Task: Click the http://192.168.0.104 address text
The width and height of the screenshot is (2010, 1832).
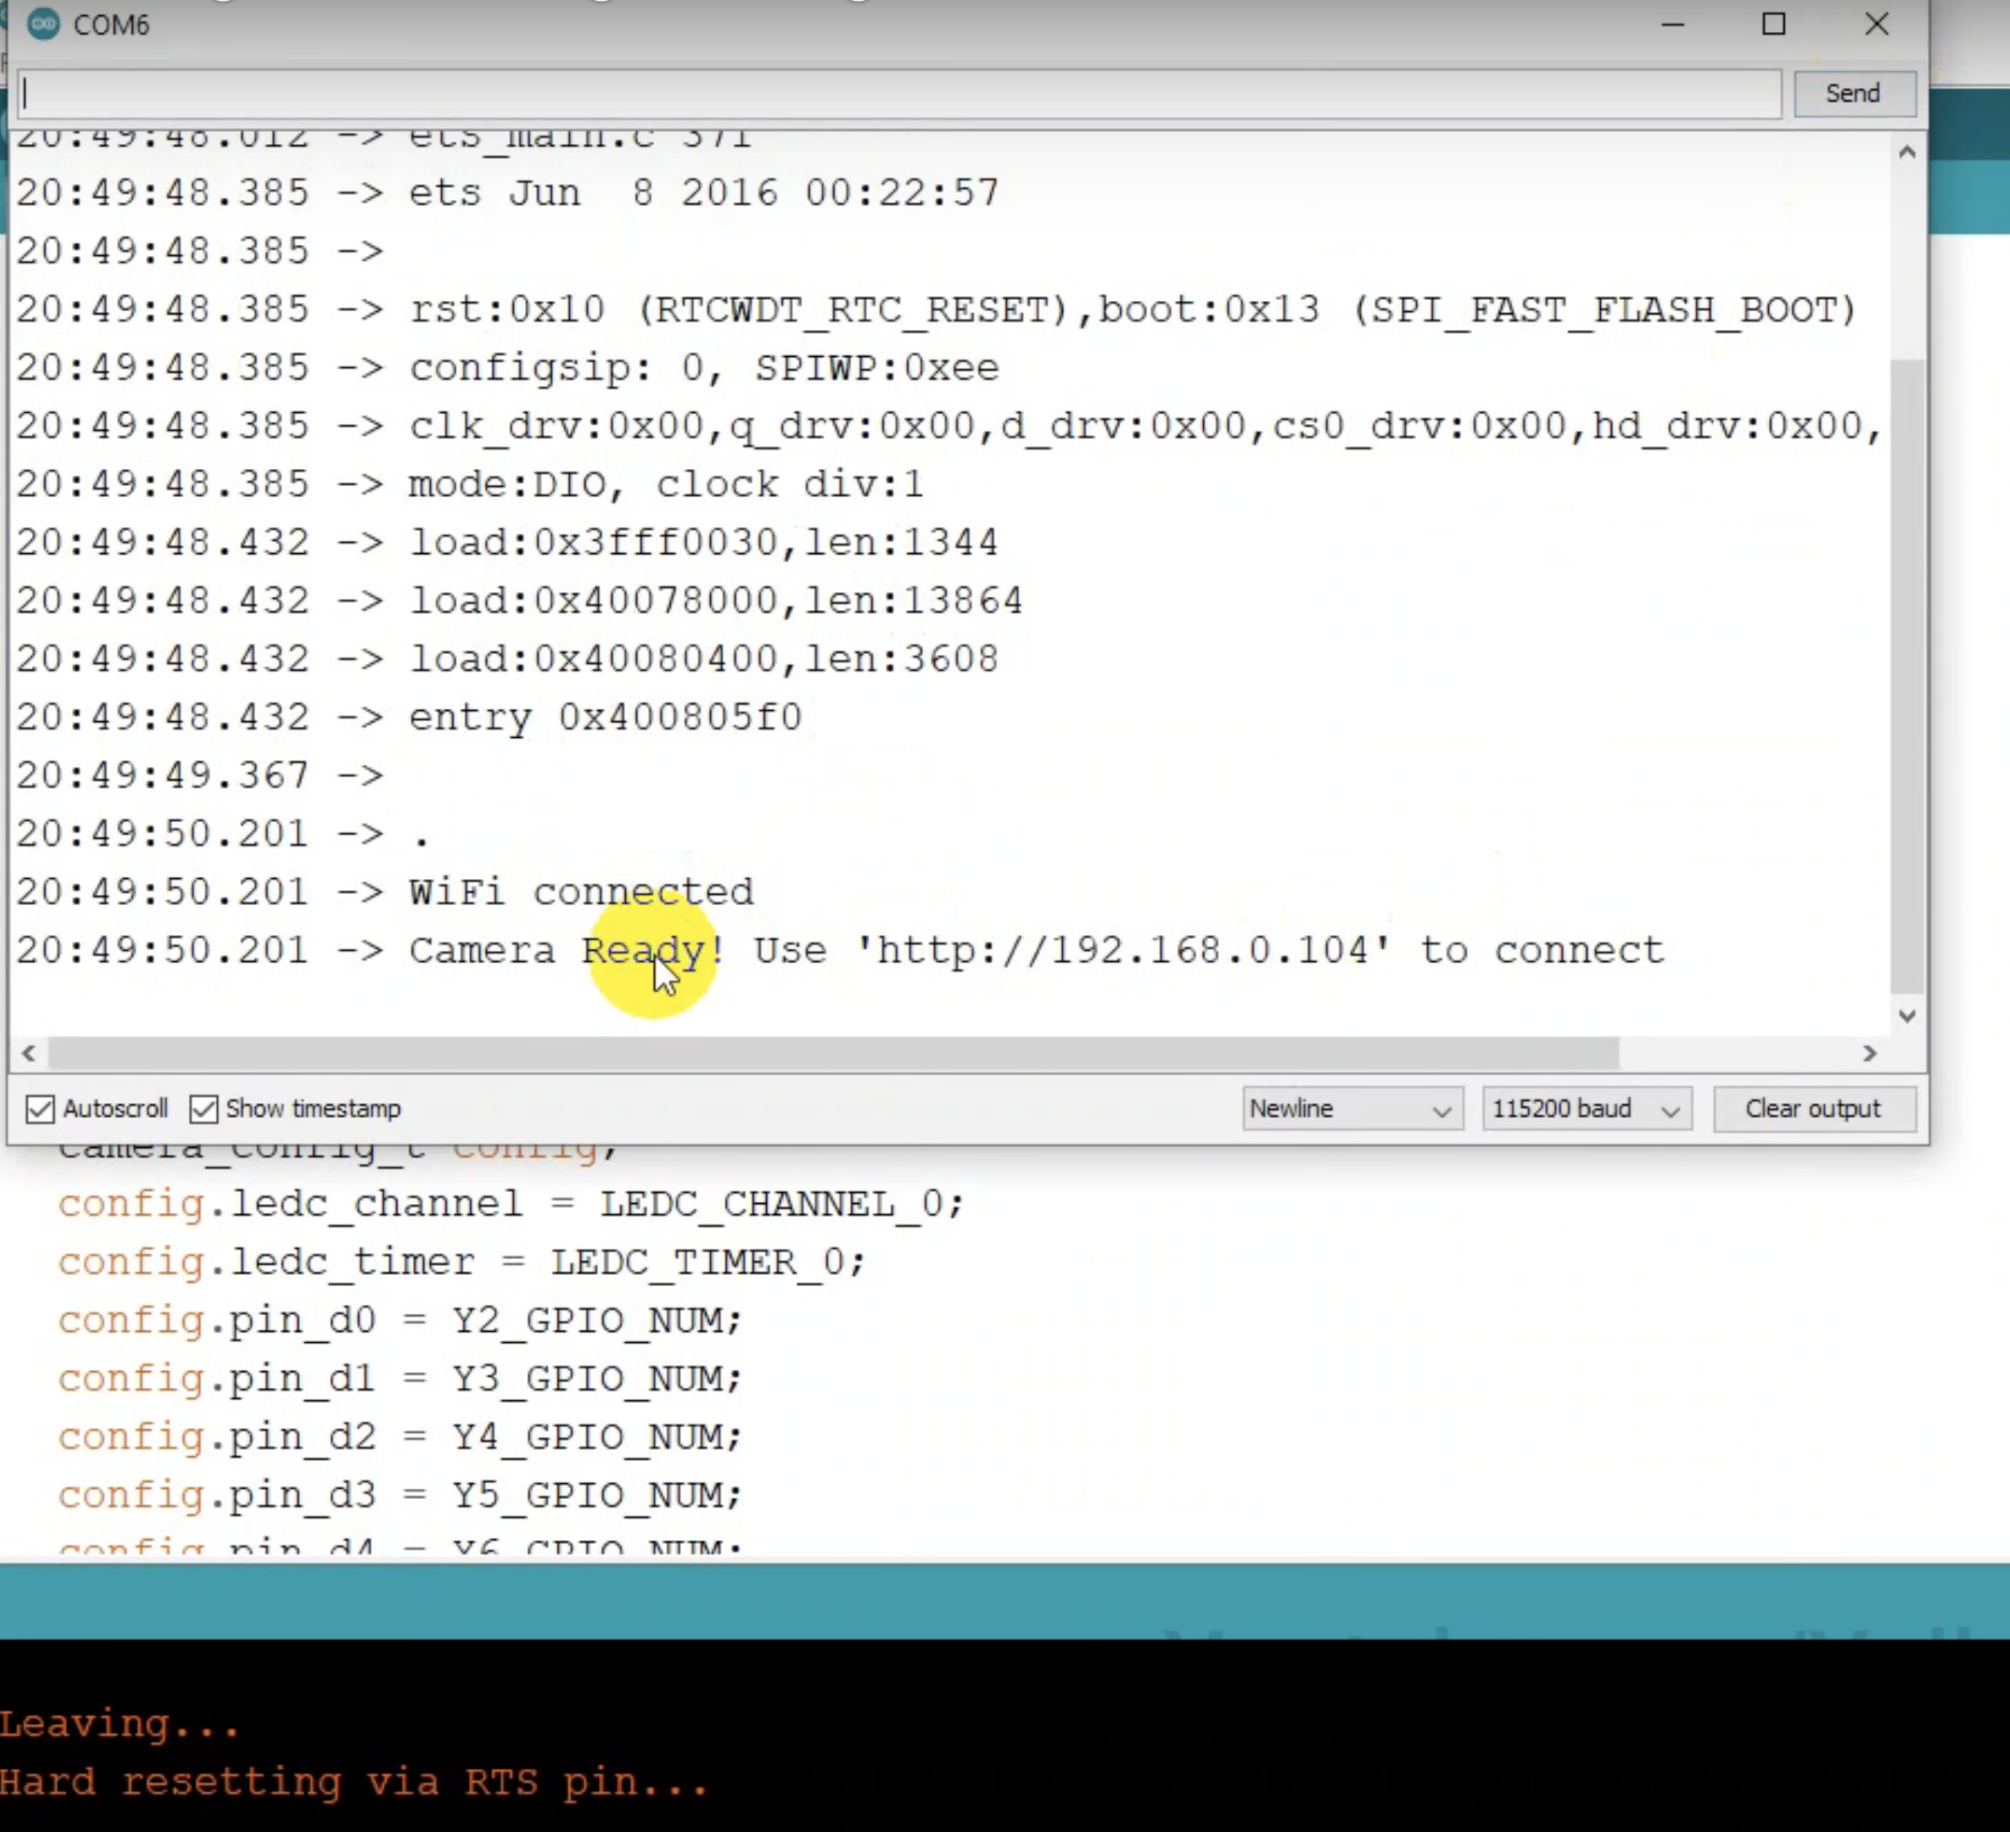Action: click(x=1122, y=950)
